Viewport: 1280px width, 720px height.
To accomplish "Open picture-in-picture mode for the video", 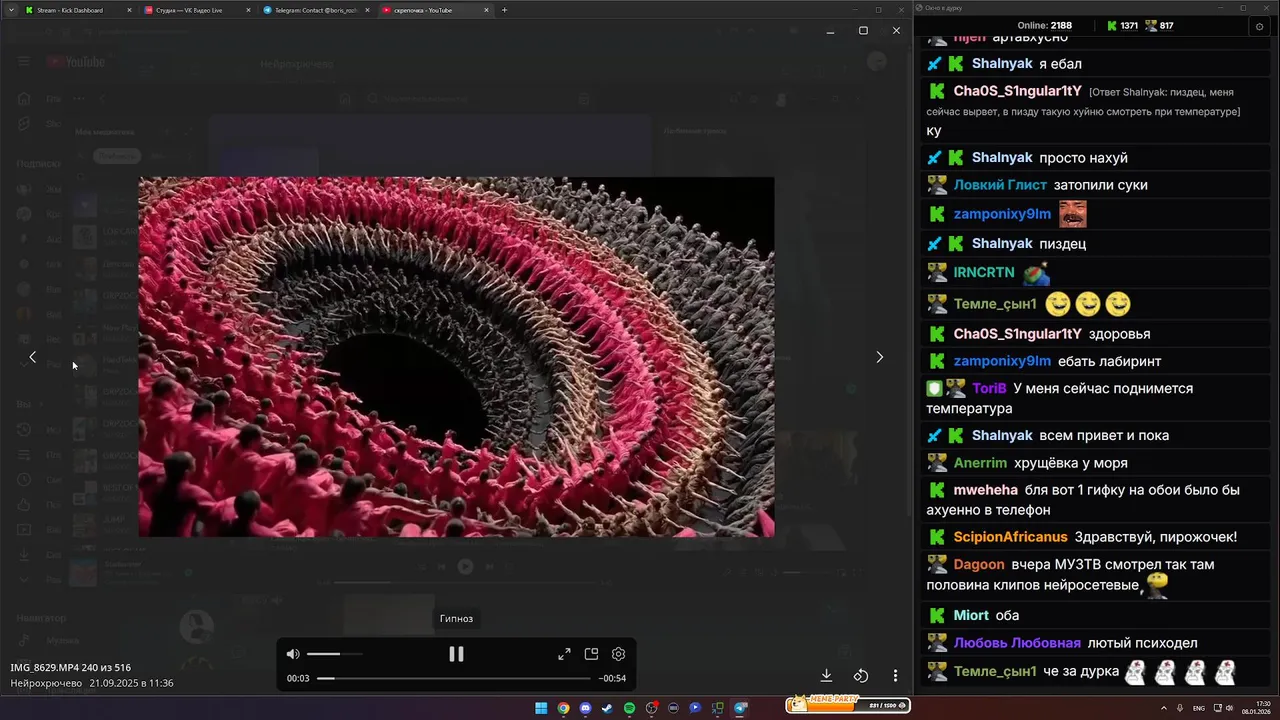I will coord(591,654).
